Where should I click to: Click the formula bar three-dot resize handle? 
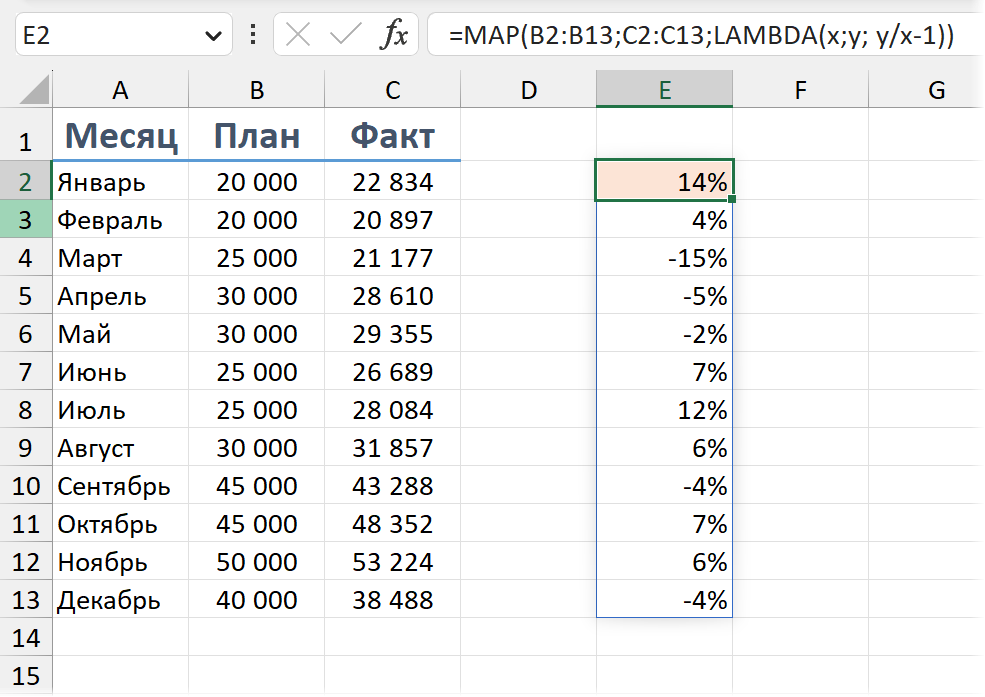click(x=253, y=35)
